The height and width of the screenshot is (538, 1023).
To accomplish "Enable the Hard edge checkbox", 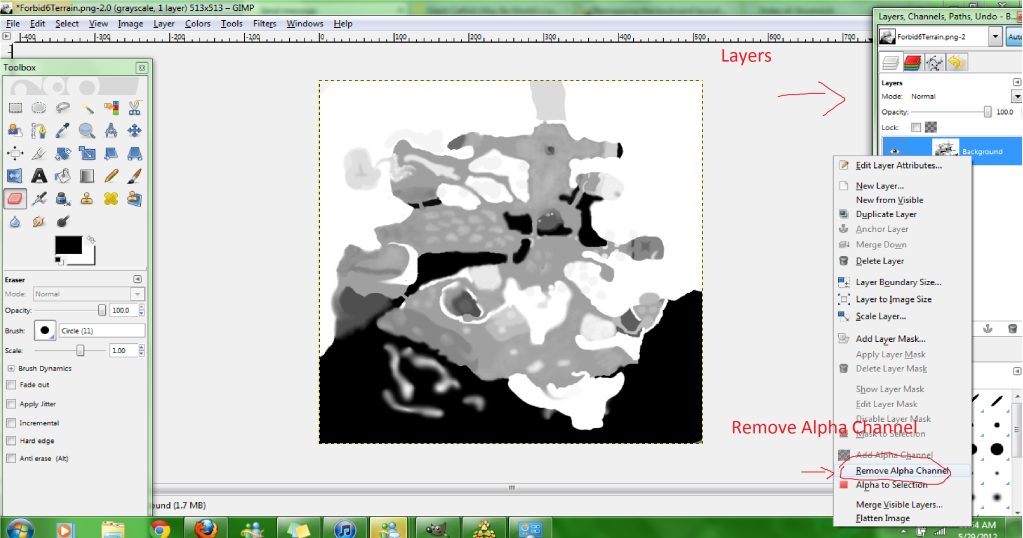I will (11, 440).
